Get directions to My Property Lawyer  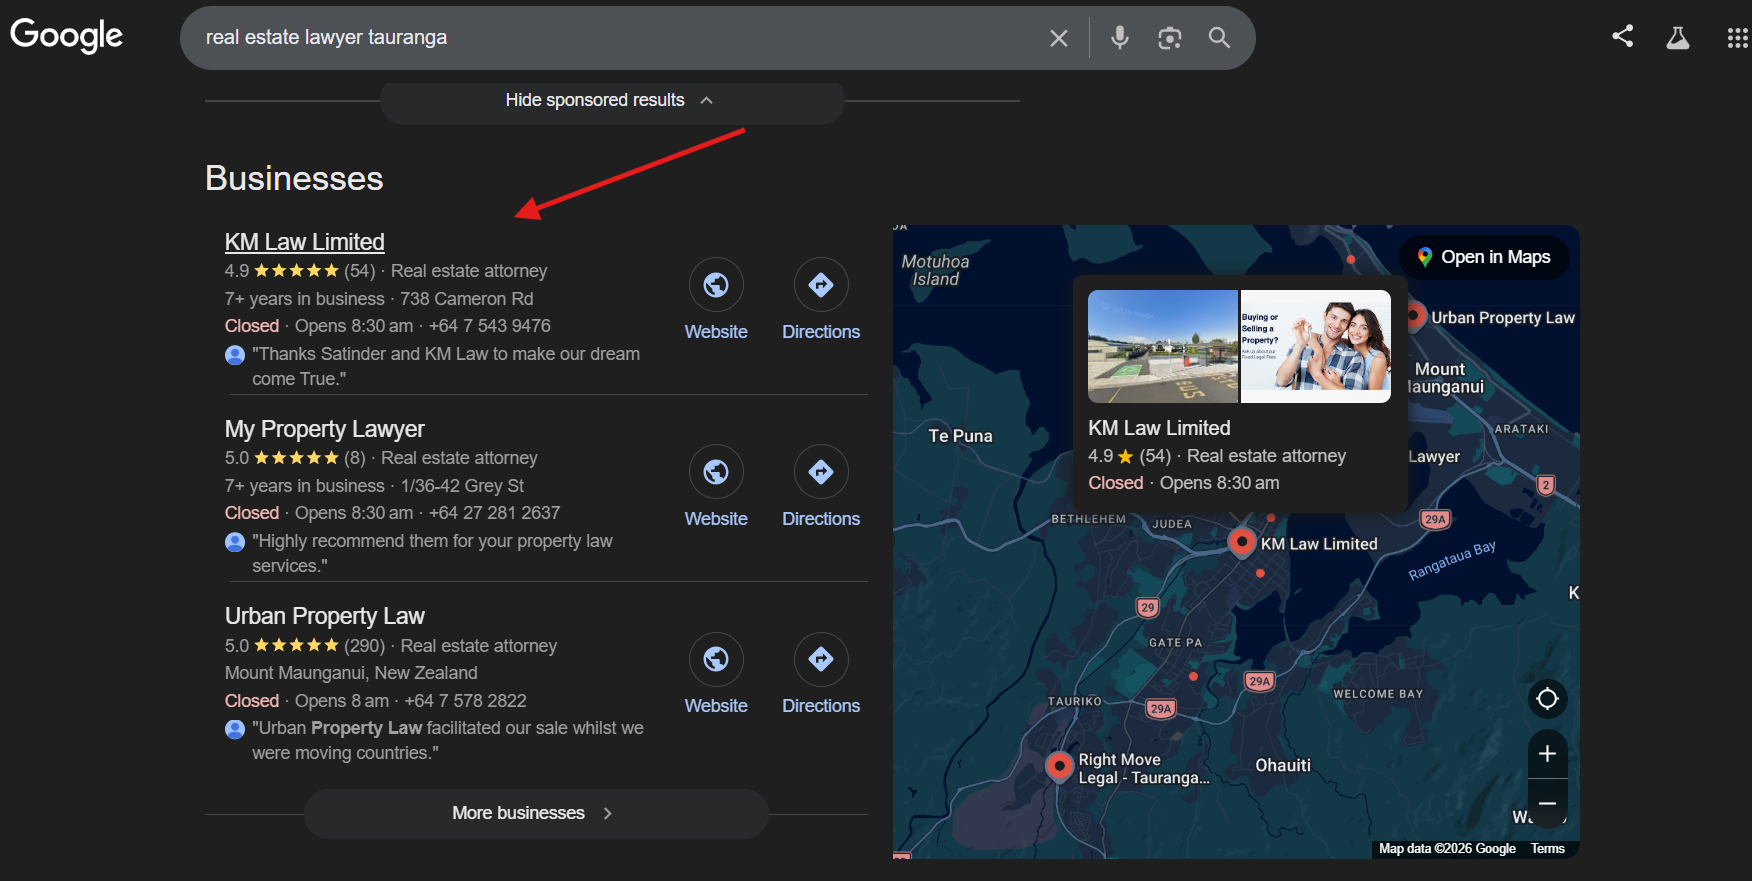(821, 472)
